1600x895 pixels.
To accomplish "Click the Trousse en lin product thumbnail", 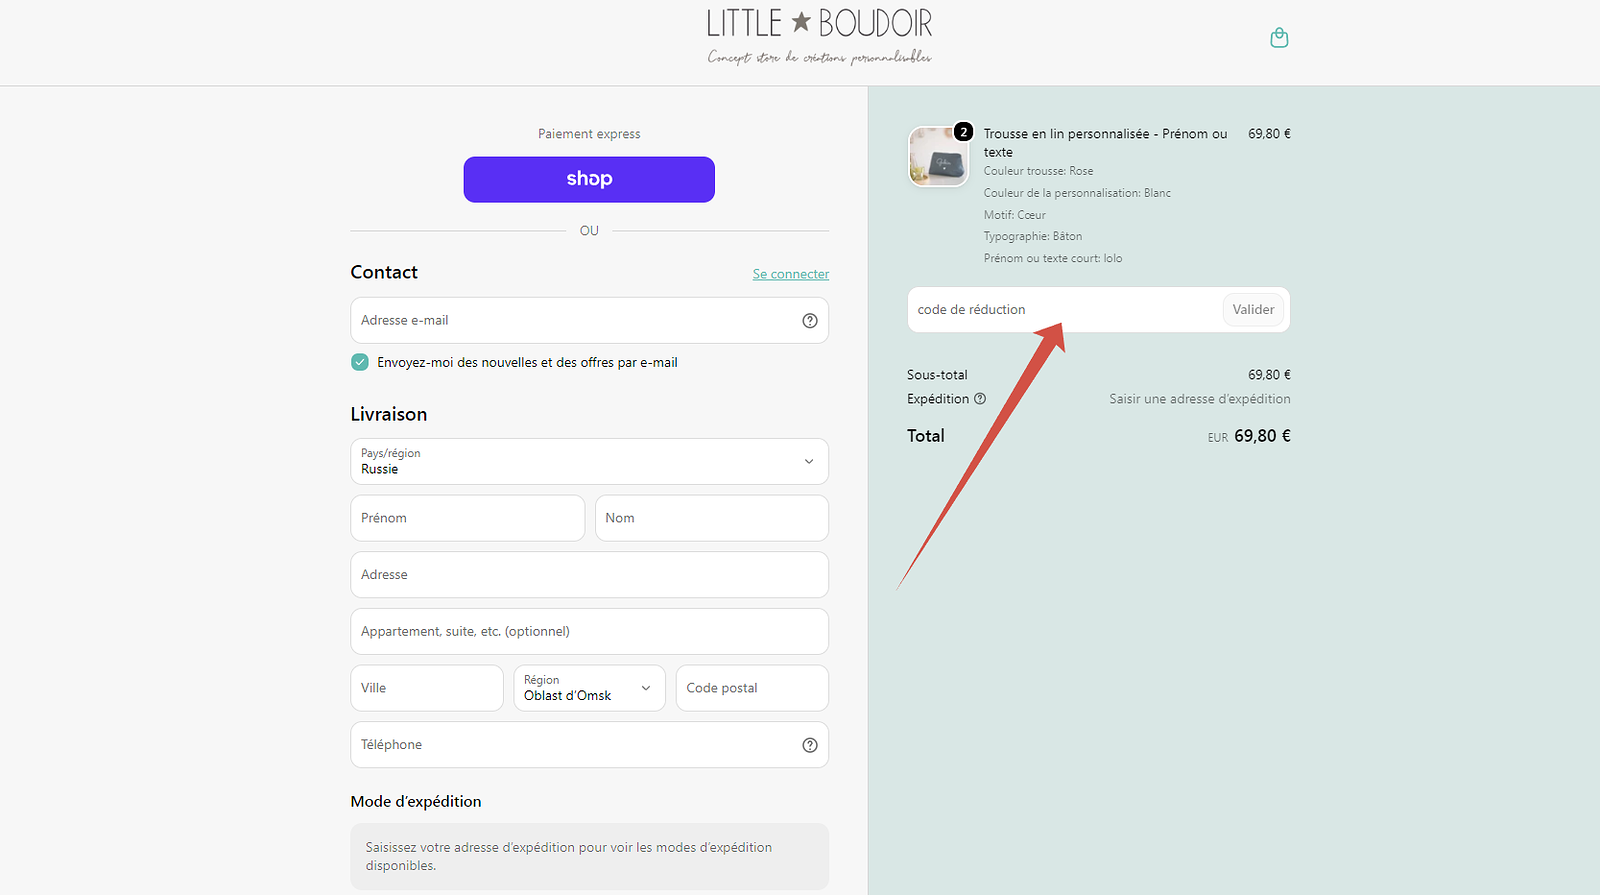I will (938, 156).
